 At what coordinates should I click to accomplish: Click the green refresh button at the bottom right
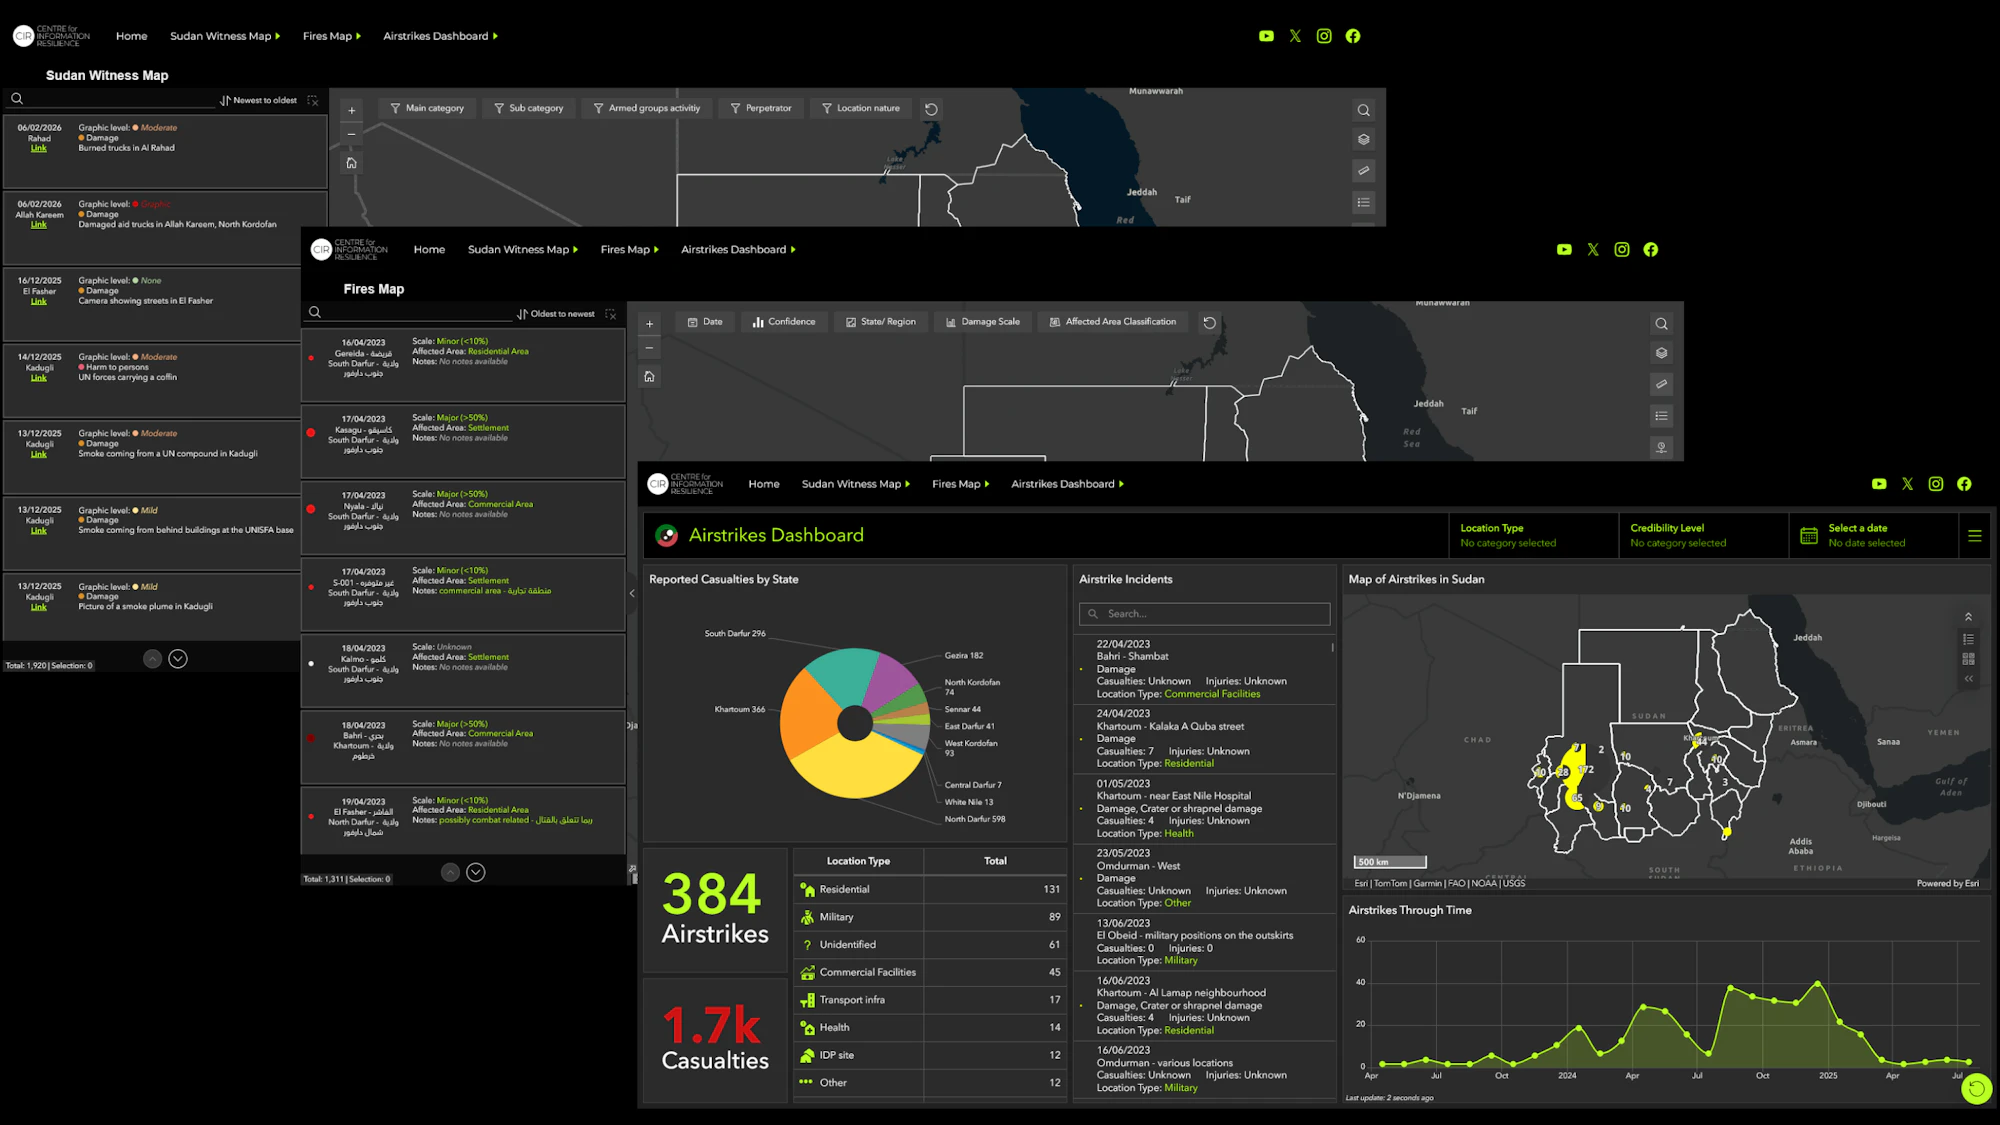pos(1976,1089)
